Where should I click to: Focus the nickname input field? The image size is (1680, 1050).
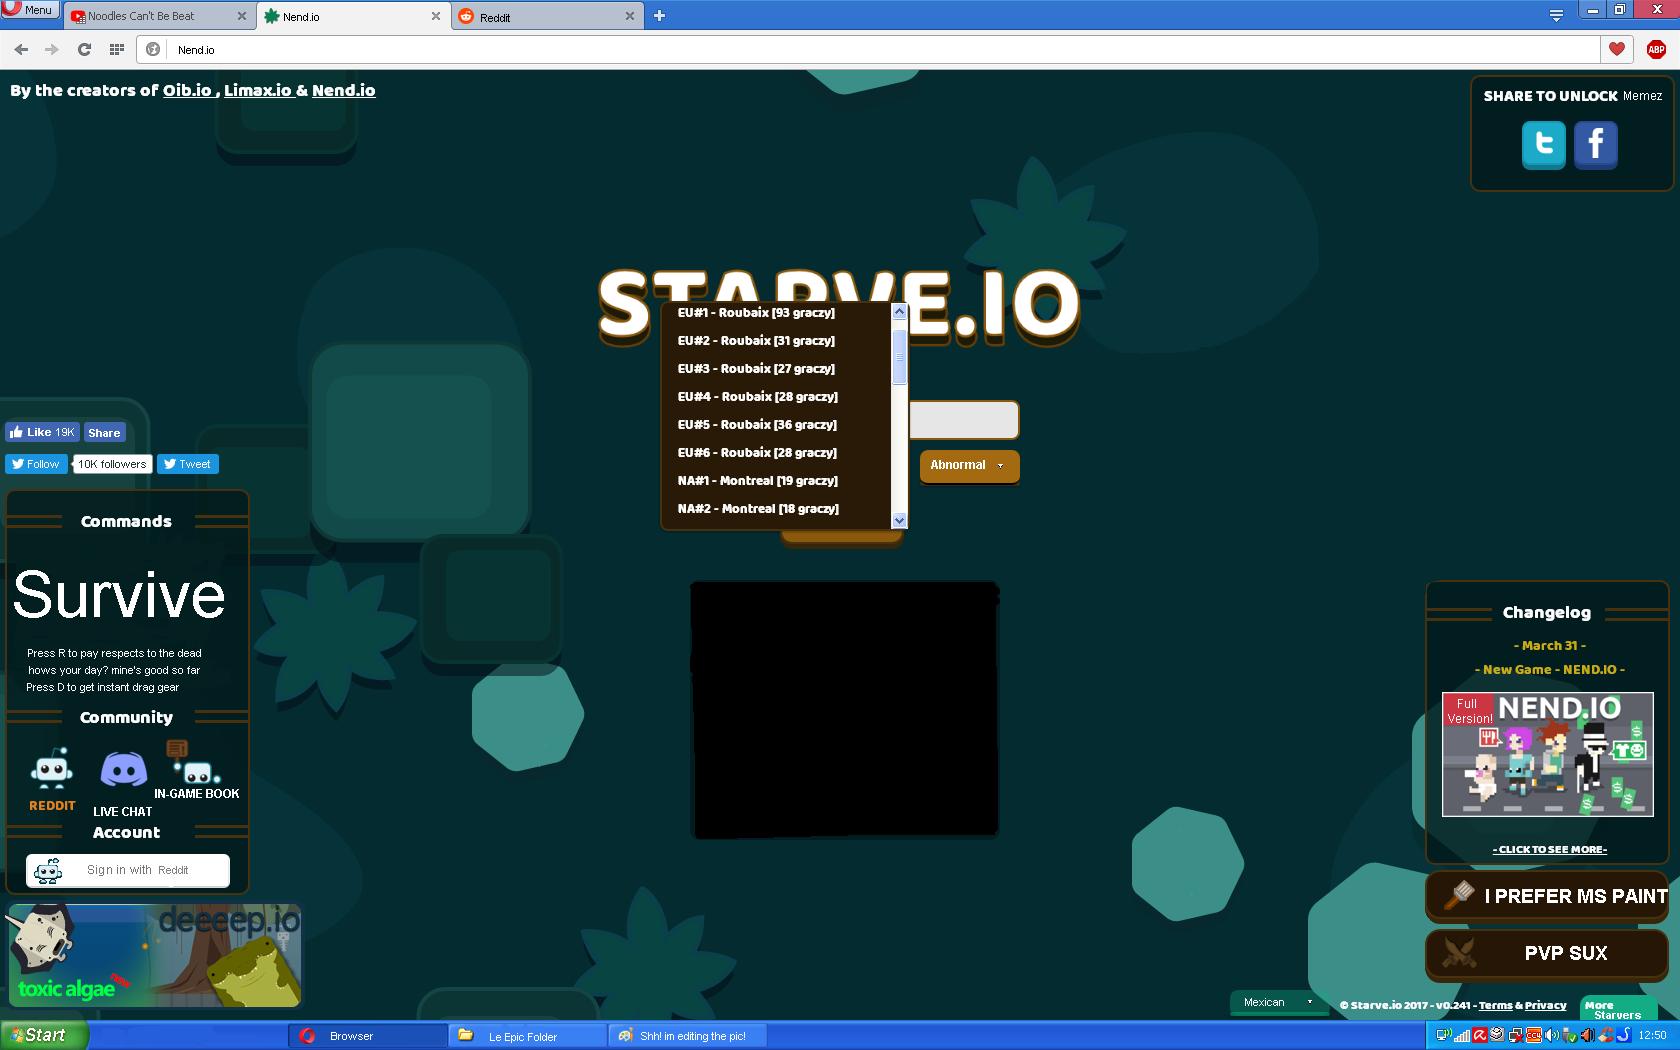point(964,420)
